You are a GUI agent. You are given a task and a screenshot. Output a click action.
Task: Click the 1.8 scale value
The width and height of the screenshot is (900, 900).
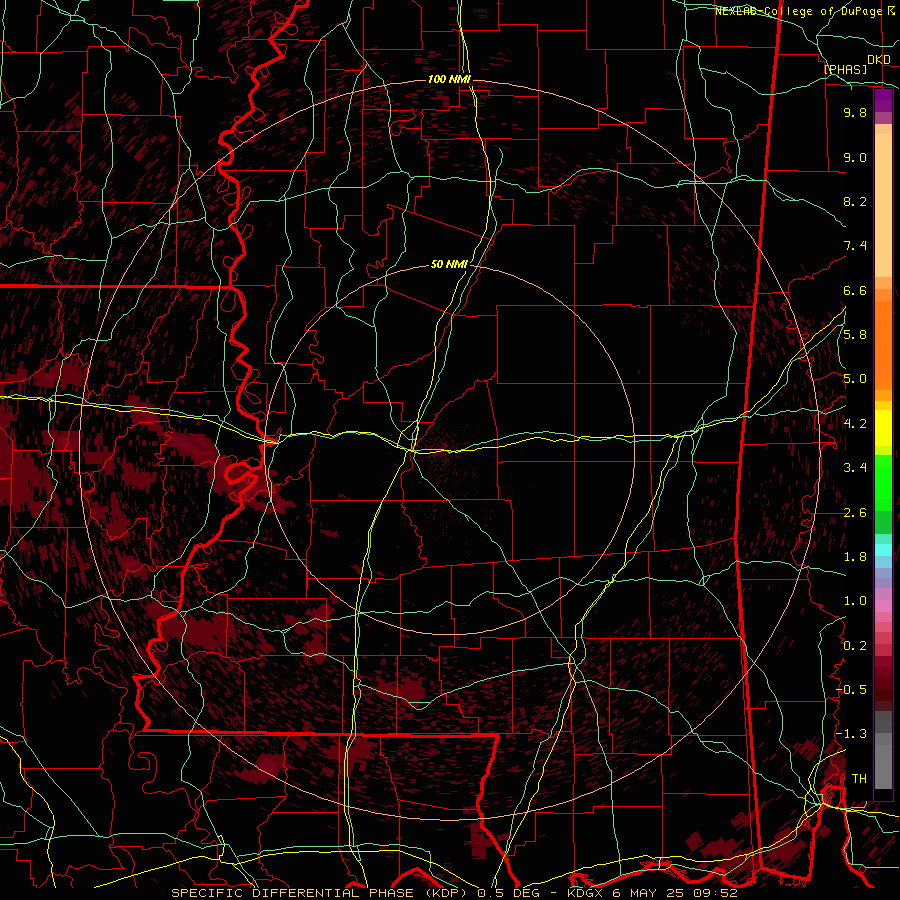(855, 557)
